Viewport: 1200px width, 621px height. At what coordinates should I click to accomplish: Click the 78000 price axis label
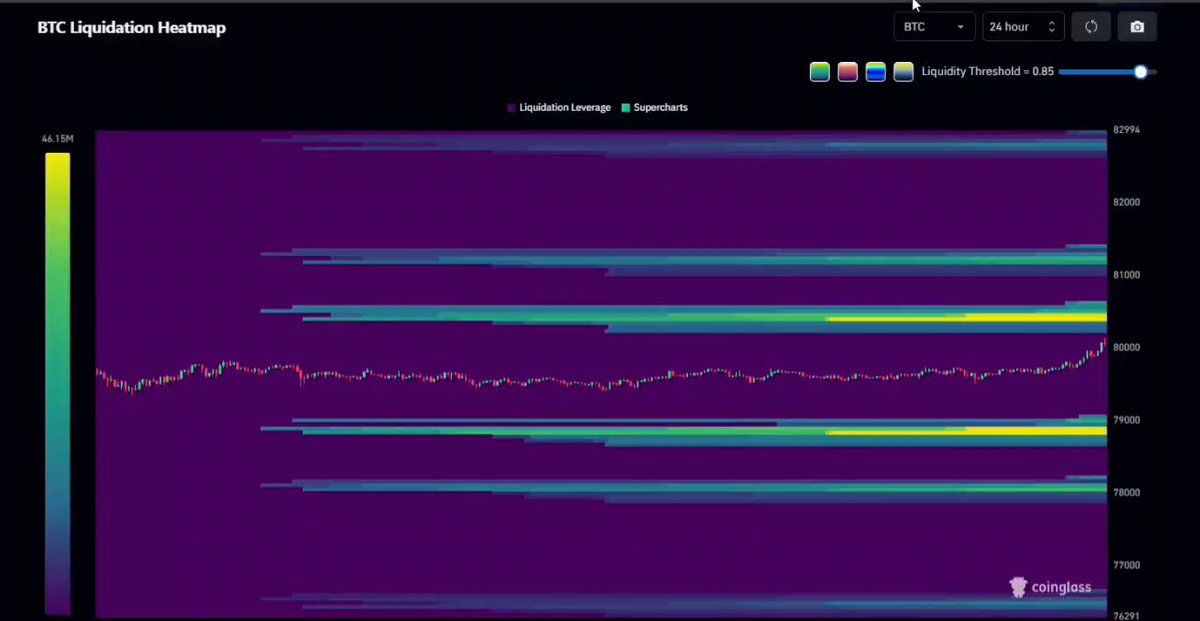click(x=1126, y=493)
